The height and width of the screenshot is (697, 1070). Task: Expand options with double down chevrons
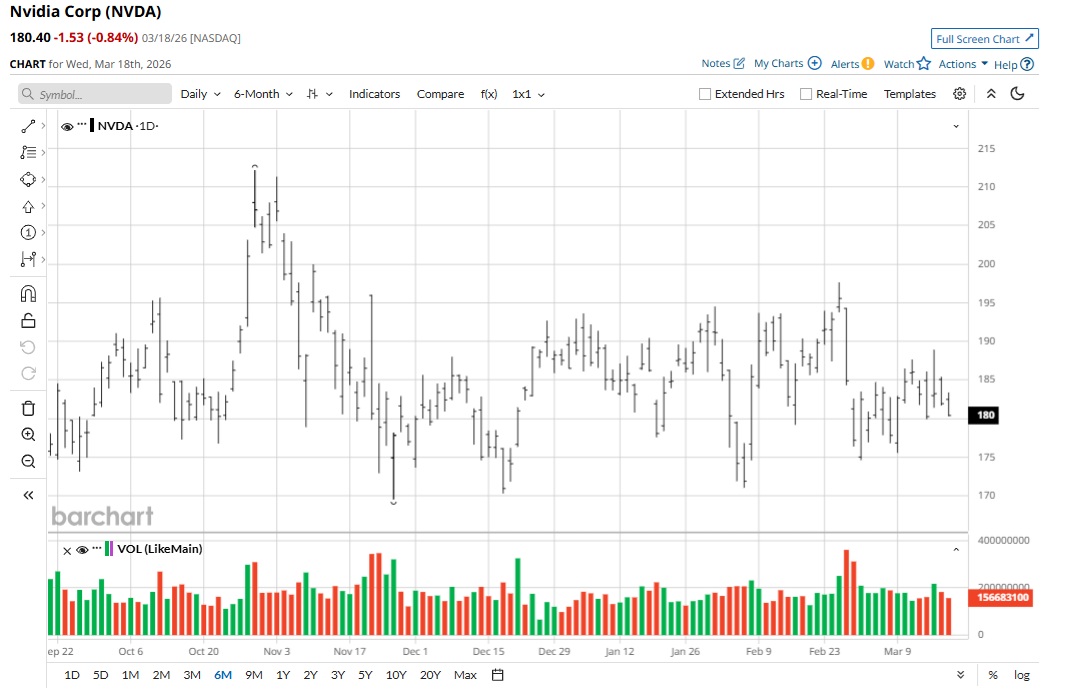[x=960, y=675]
